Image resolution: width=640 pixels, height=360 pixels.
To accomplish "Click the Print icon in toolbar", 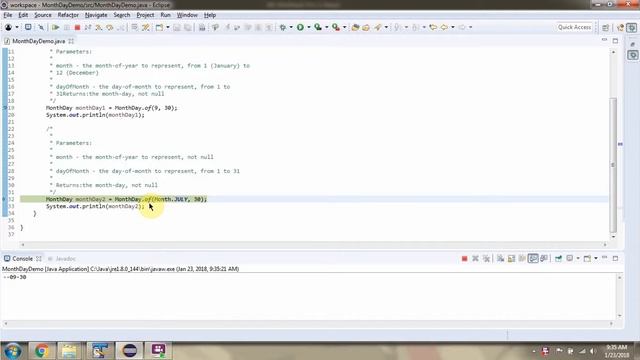I will pyautogui.click(x=202, y=27).
